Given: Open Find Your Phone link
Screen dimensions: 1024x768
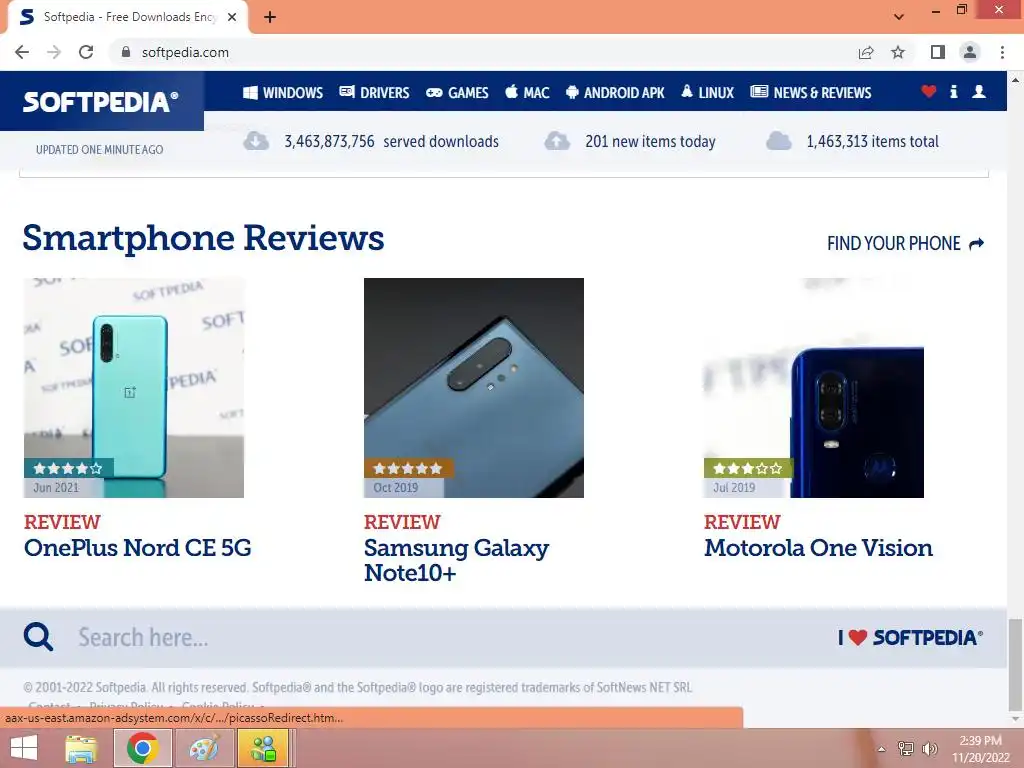Looking at the screenshot, I should click(x=905, y=244).
